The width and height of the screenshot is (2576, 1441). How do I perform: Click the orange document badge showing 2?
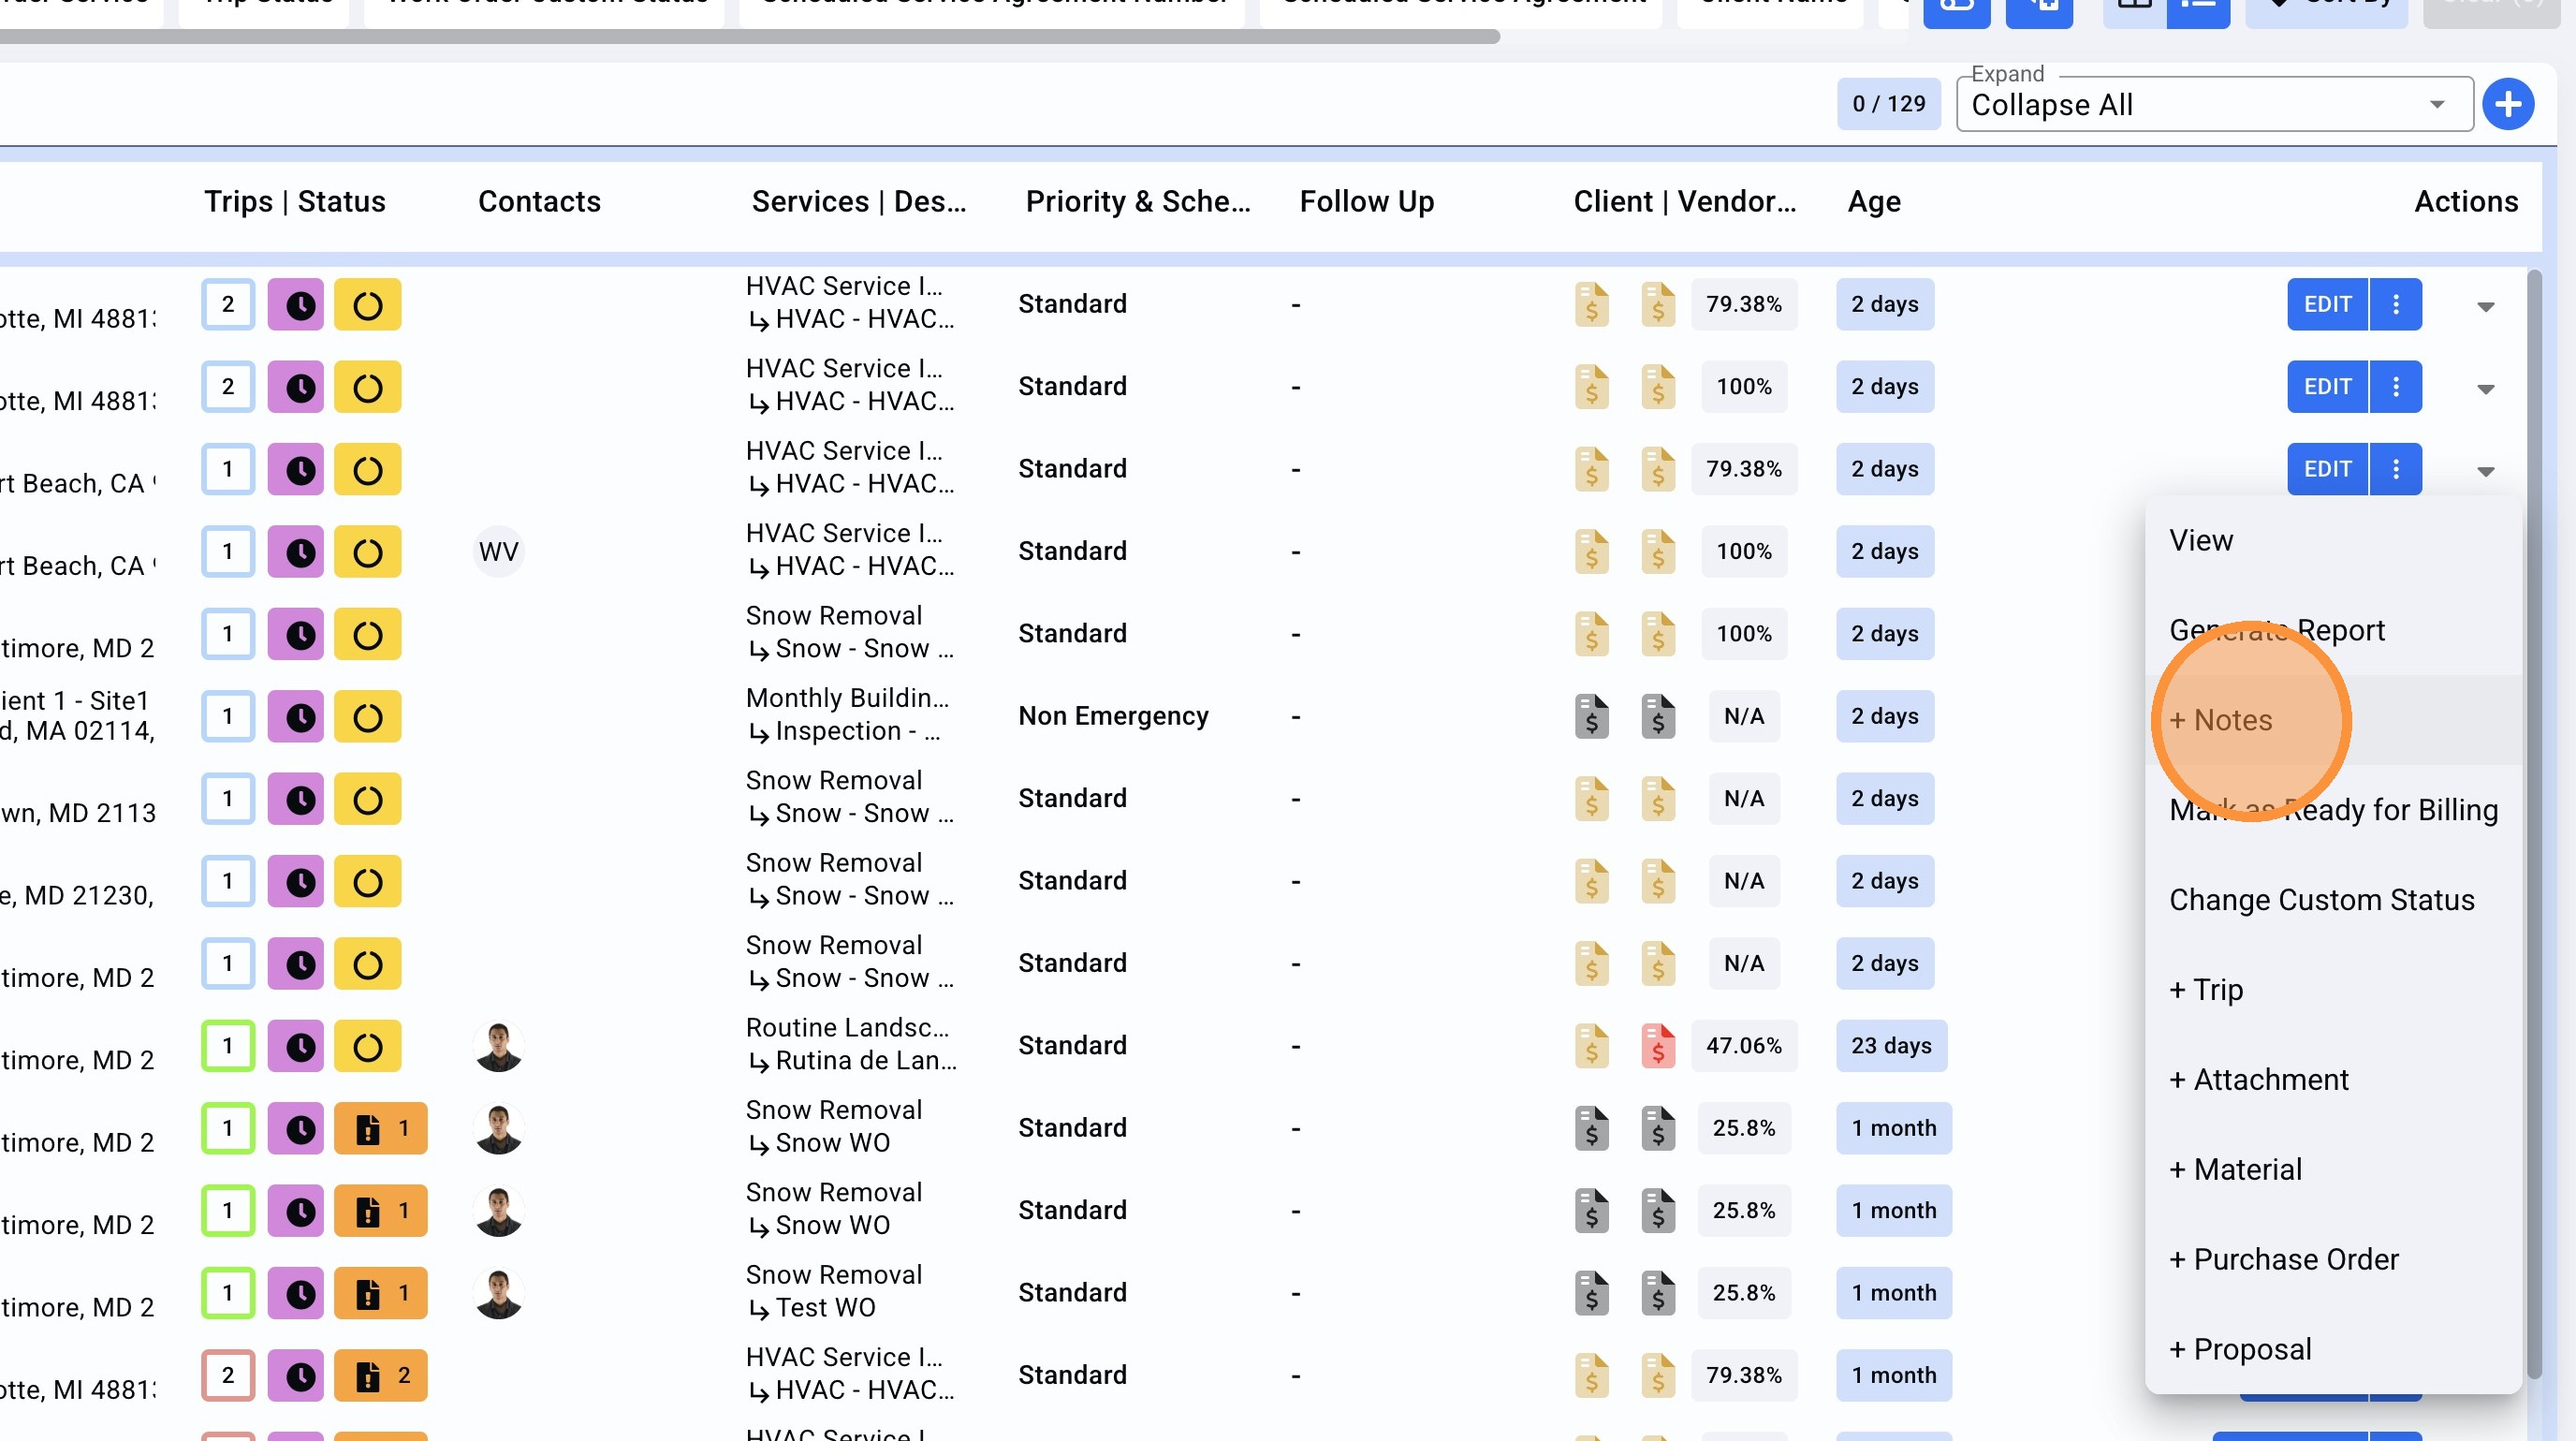(380, 1375)
